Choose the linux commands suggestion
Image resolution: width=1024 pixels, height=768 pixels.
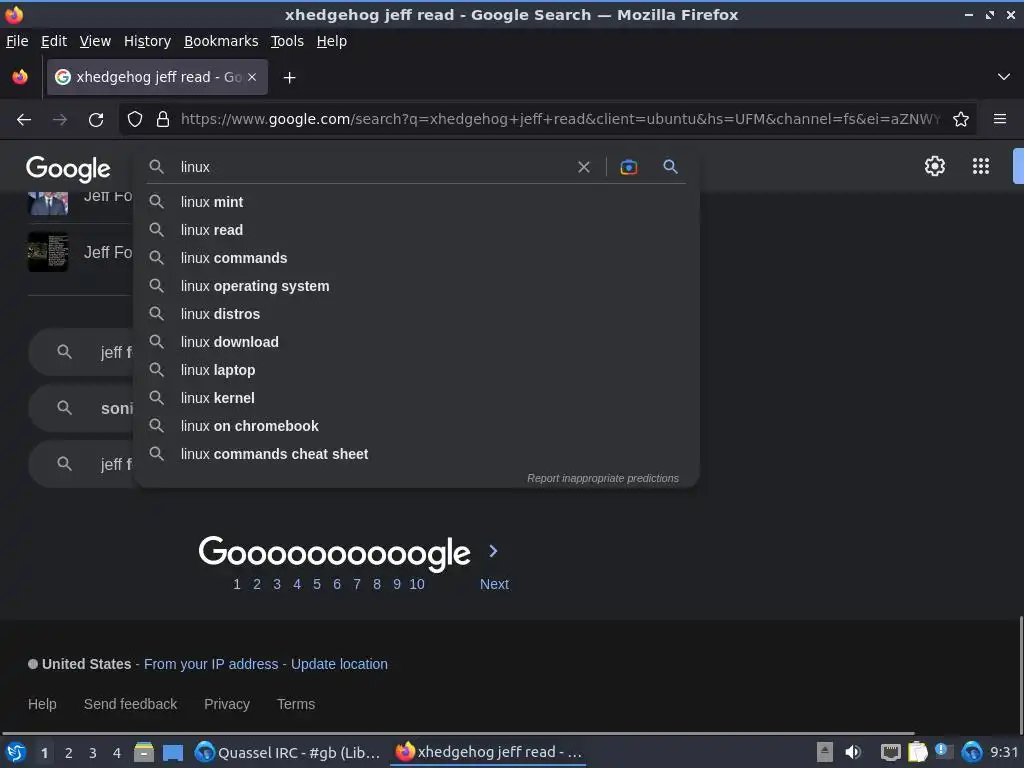[416, 258]
